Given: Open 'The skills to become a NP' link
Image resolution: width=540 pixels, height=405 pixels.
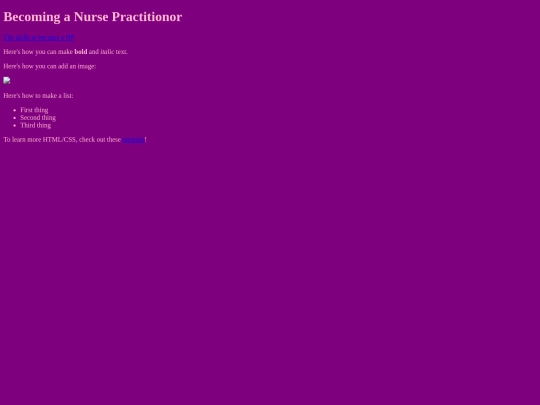Looking at the screenshot, I should [x=39, y=38].
